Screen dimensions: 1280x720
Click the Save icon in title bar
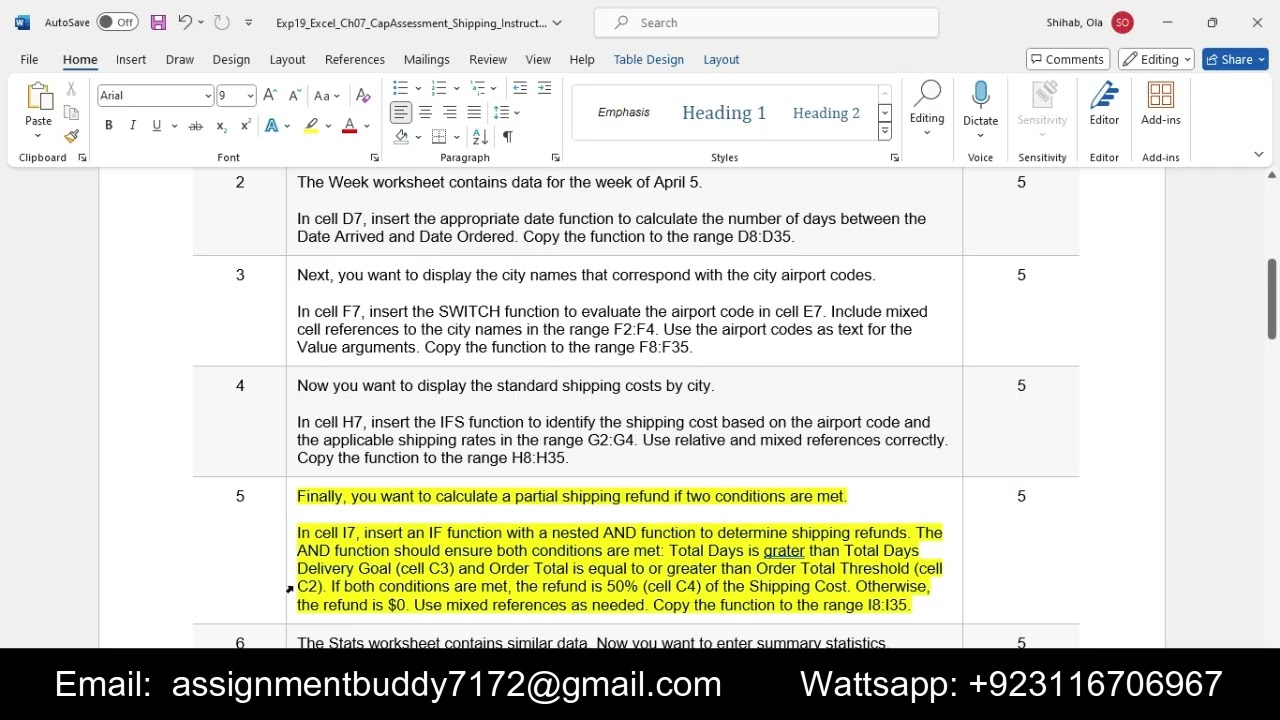coord(158,22)
